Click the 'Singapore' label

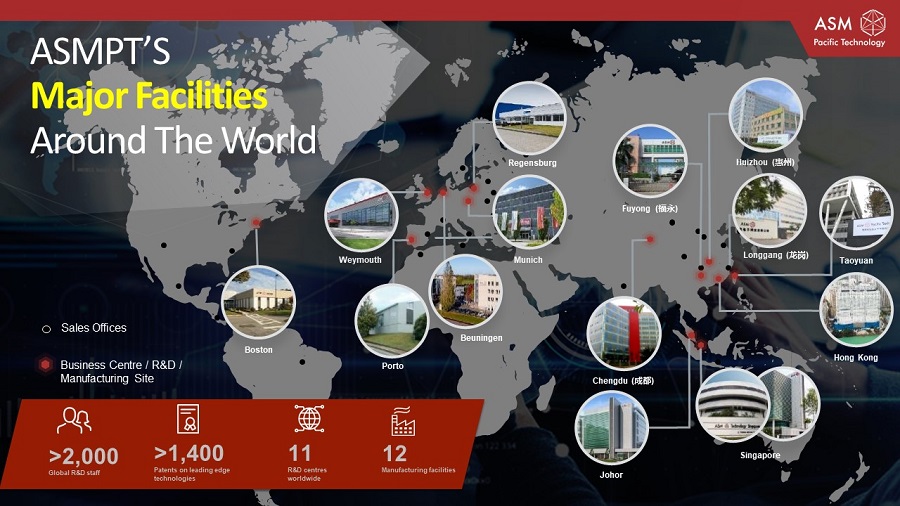(x=760, y=455)
